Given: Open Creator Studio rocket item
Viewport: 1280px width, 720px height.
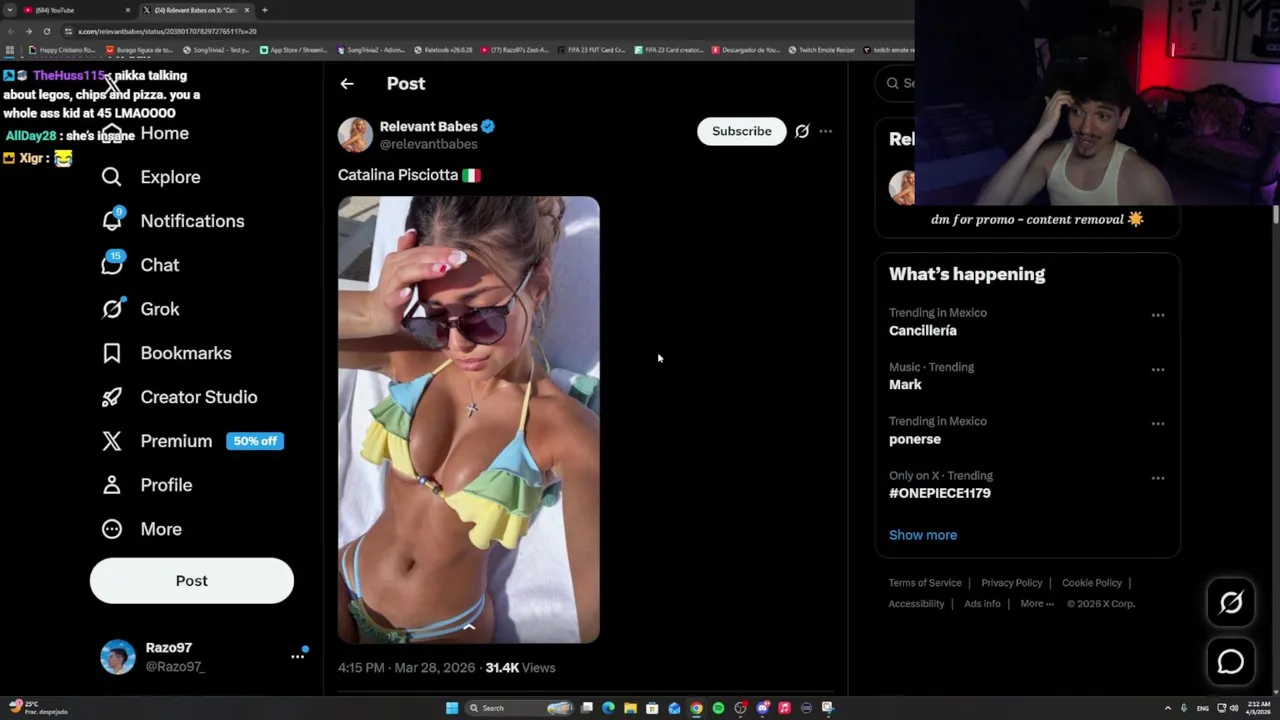Looking at the screenshot, I should [179, 397].
